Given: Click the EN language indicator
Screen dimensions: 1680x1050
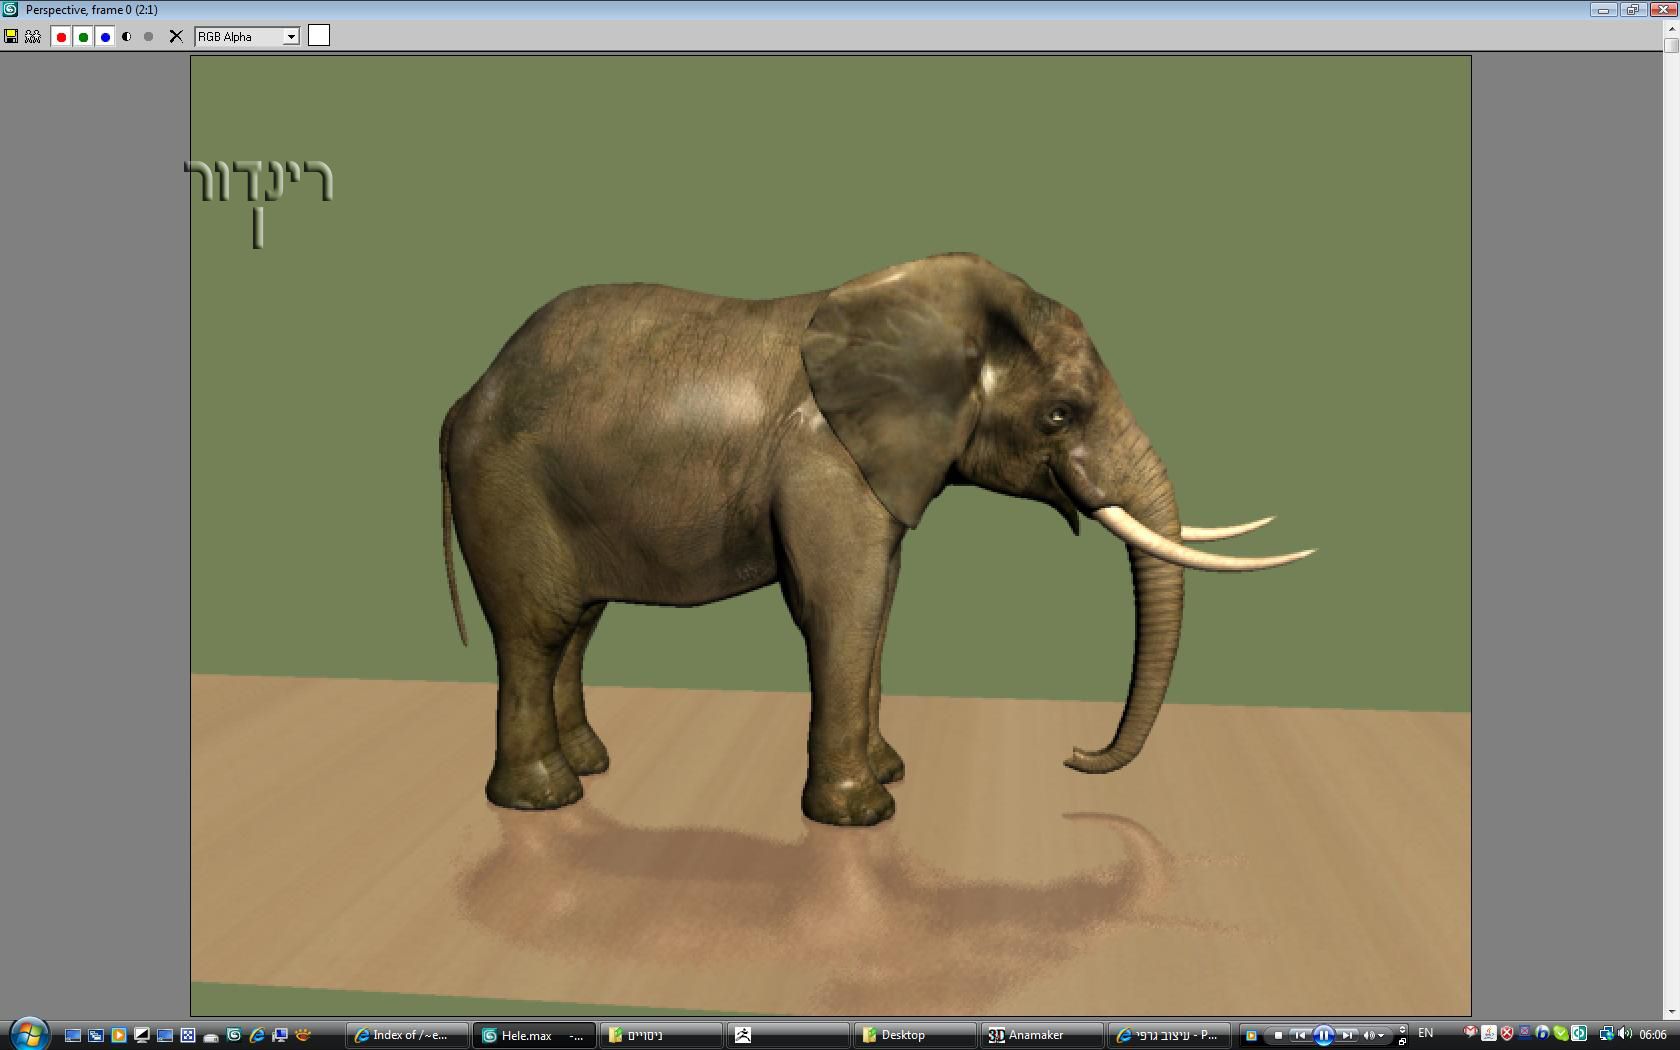Looking at the screenshot, I should pos(1426,1033).
